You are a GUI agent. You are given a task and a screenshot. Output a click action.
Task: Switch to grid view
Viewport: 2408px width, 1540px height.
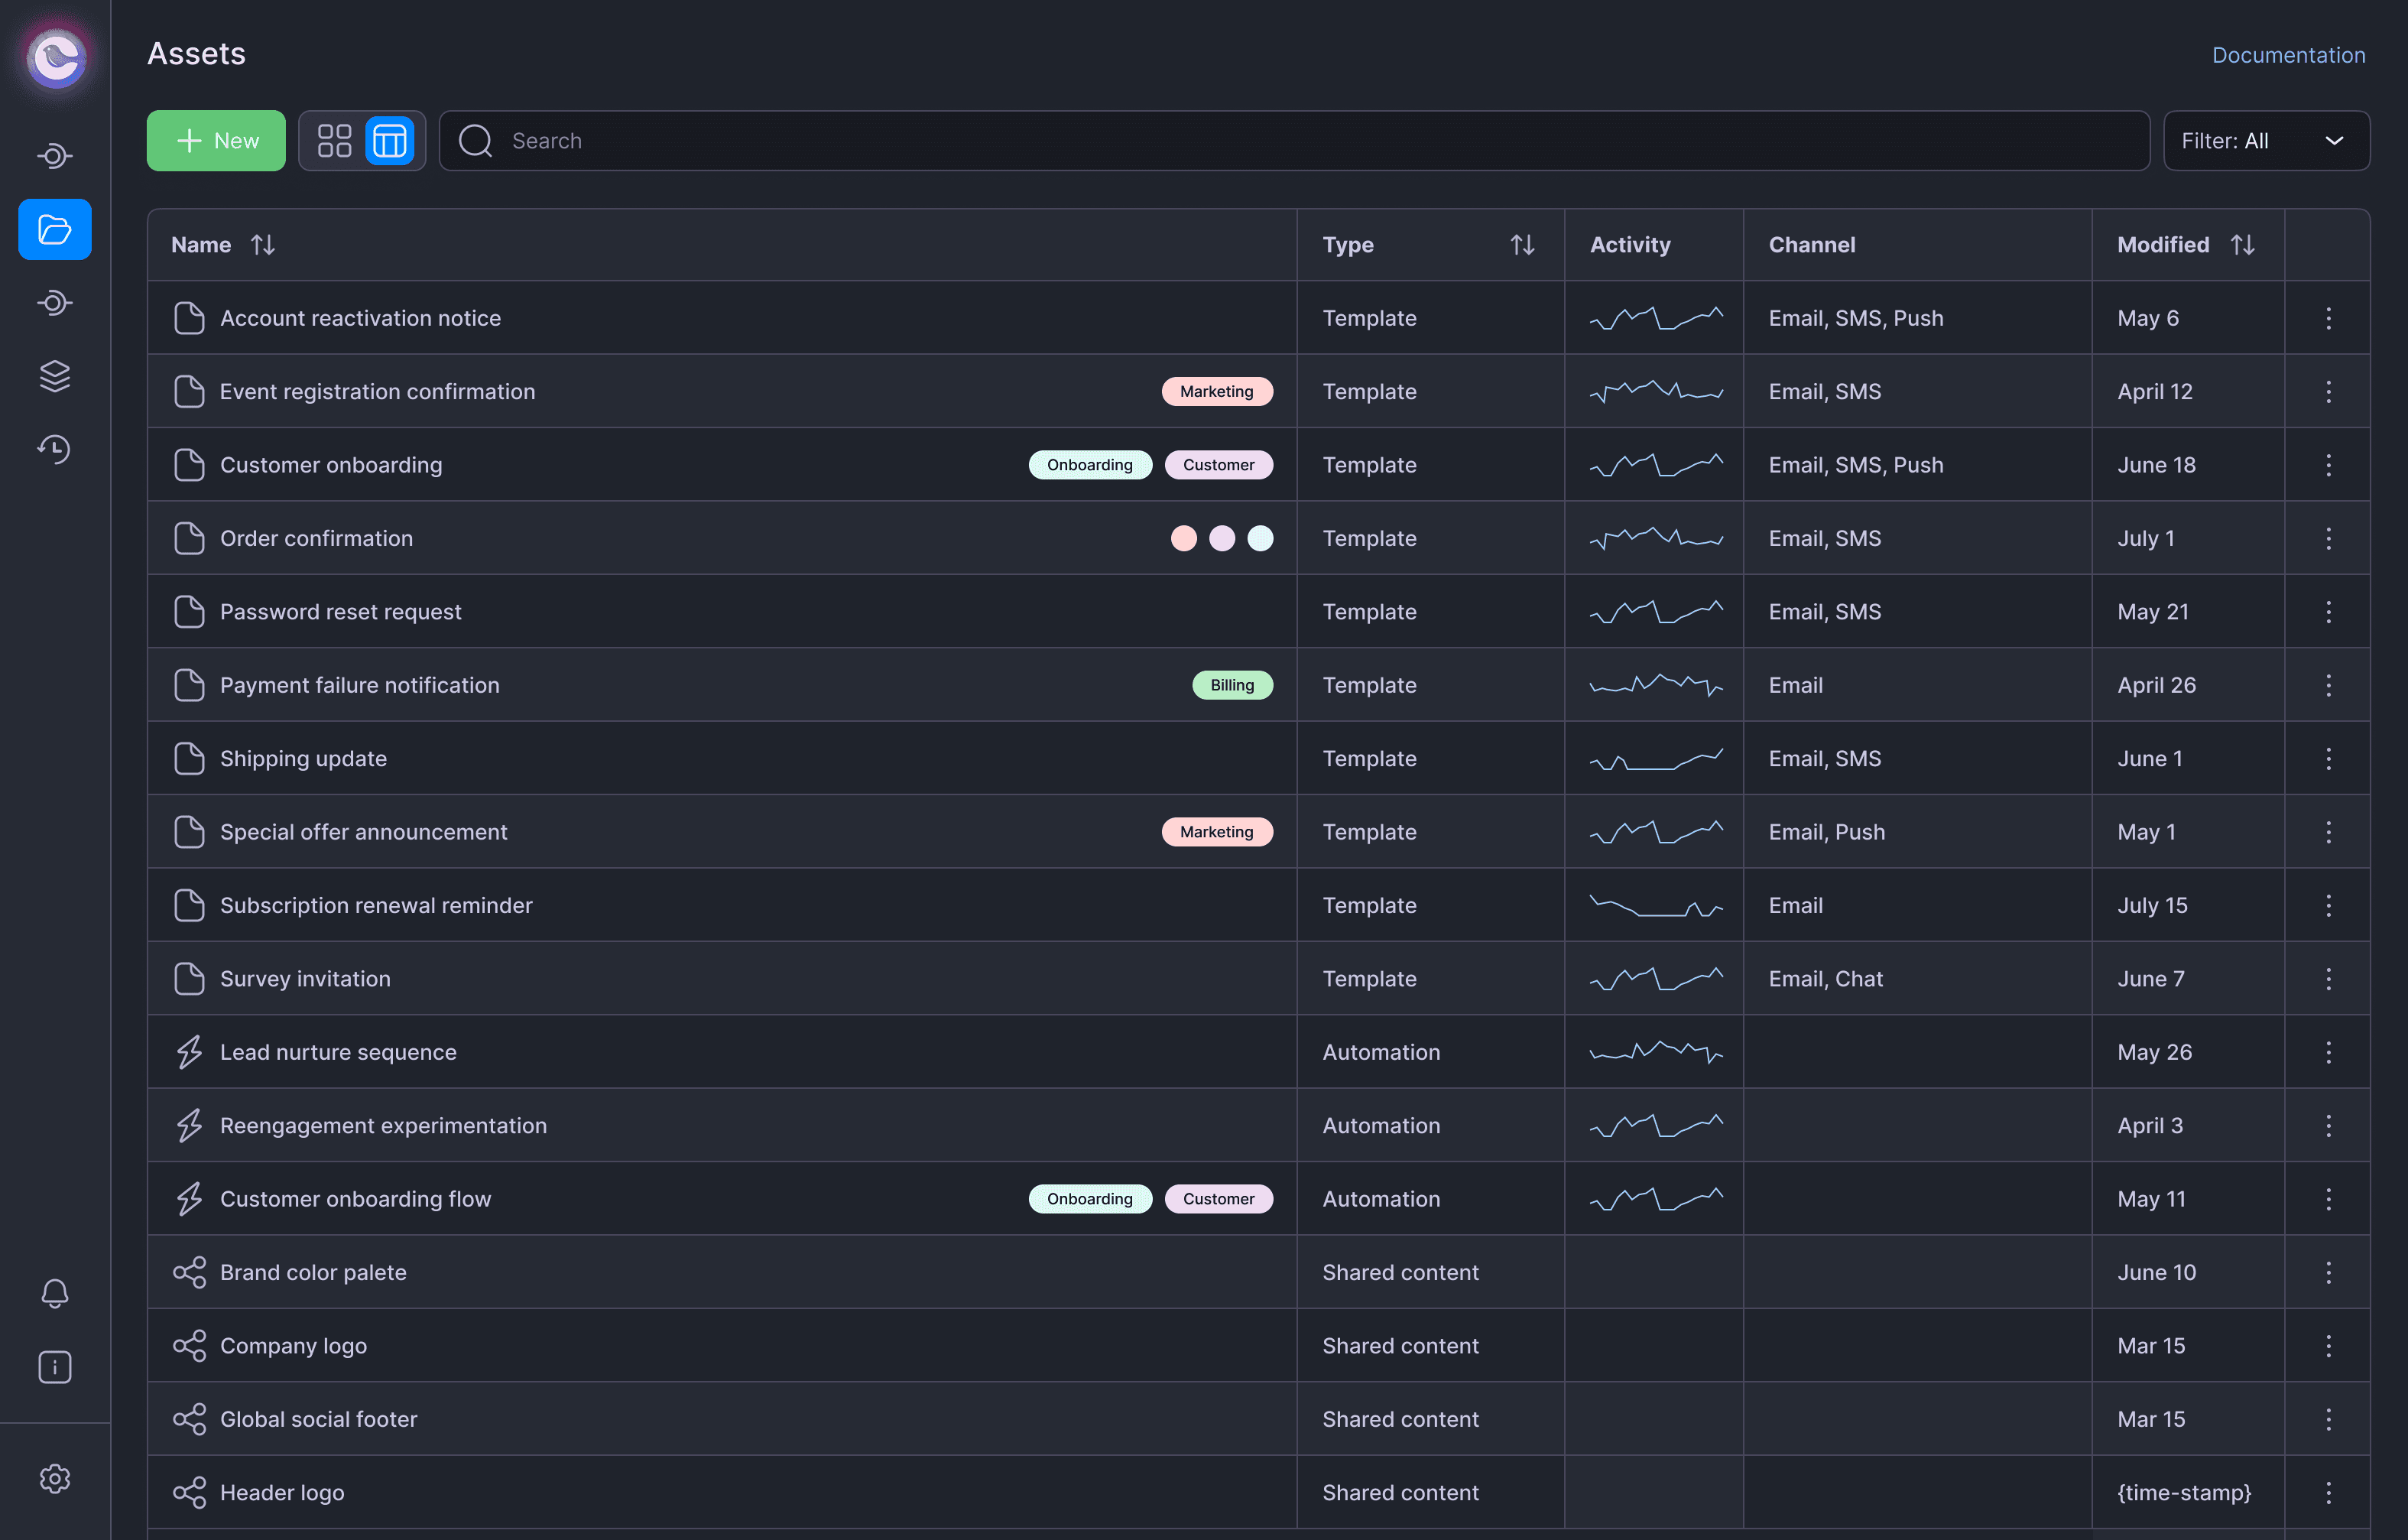point(334,141)
